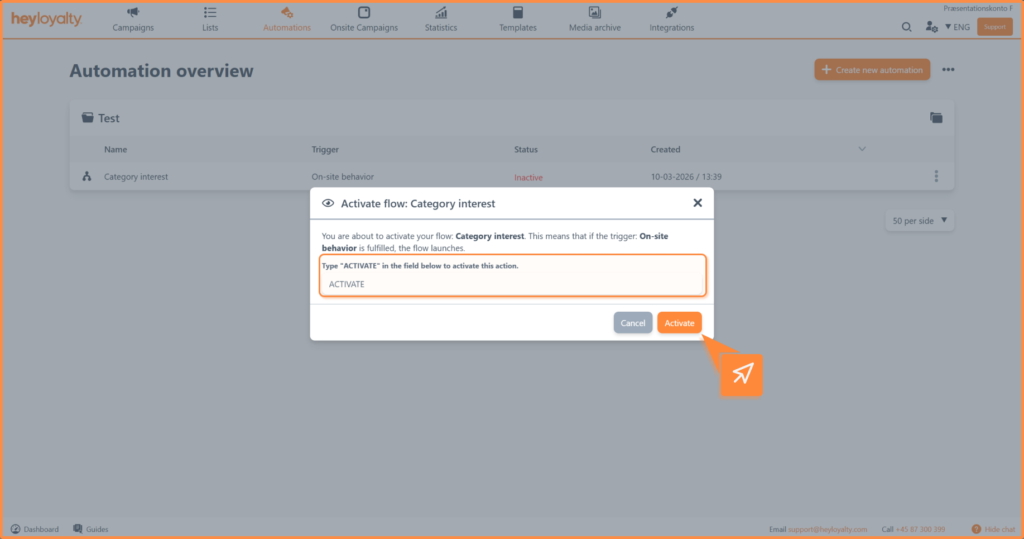Open user settings icon in header
This screenshot has height=539, width=1024.
(931, 27)
